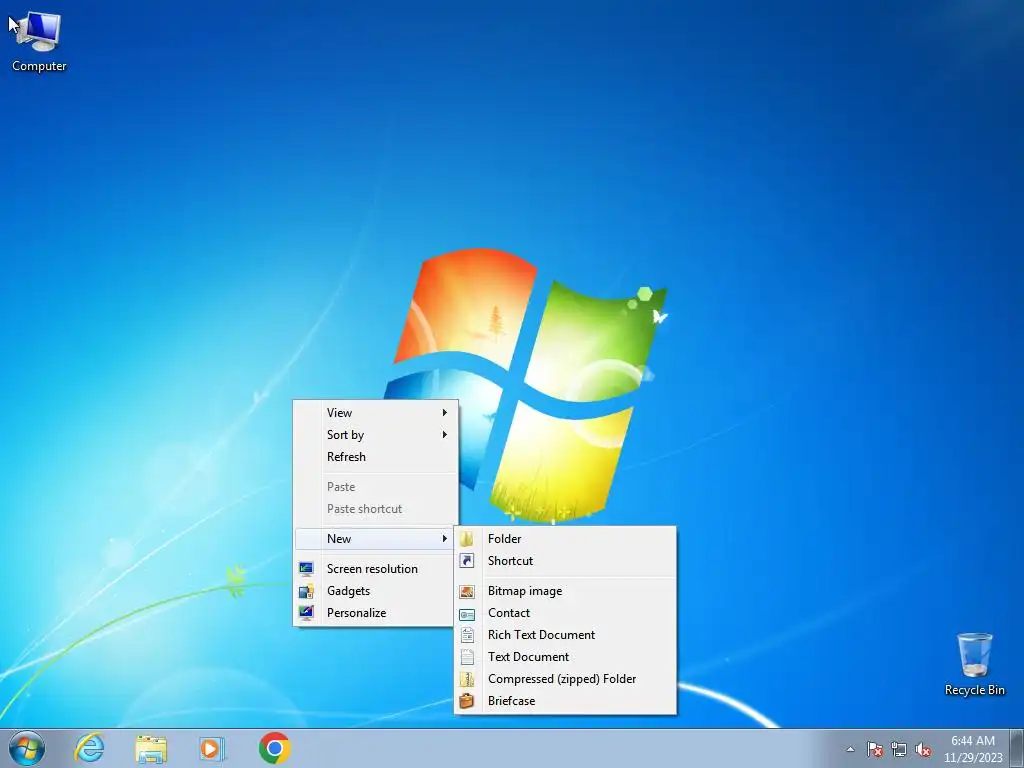Click the Action Center flag icon
Image resolution: width=1024 pixels, height=768 pixels.
coord(875,749)
